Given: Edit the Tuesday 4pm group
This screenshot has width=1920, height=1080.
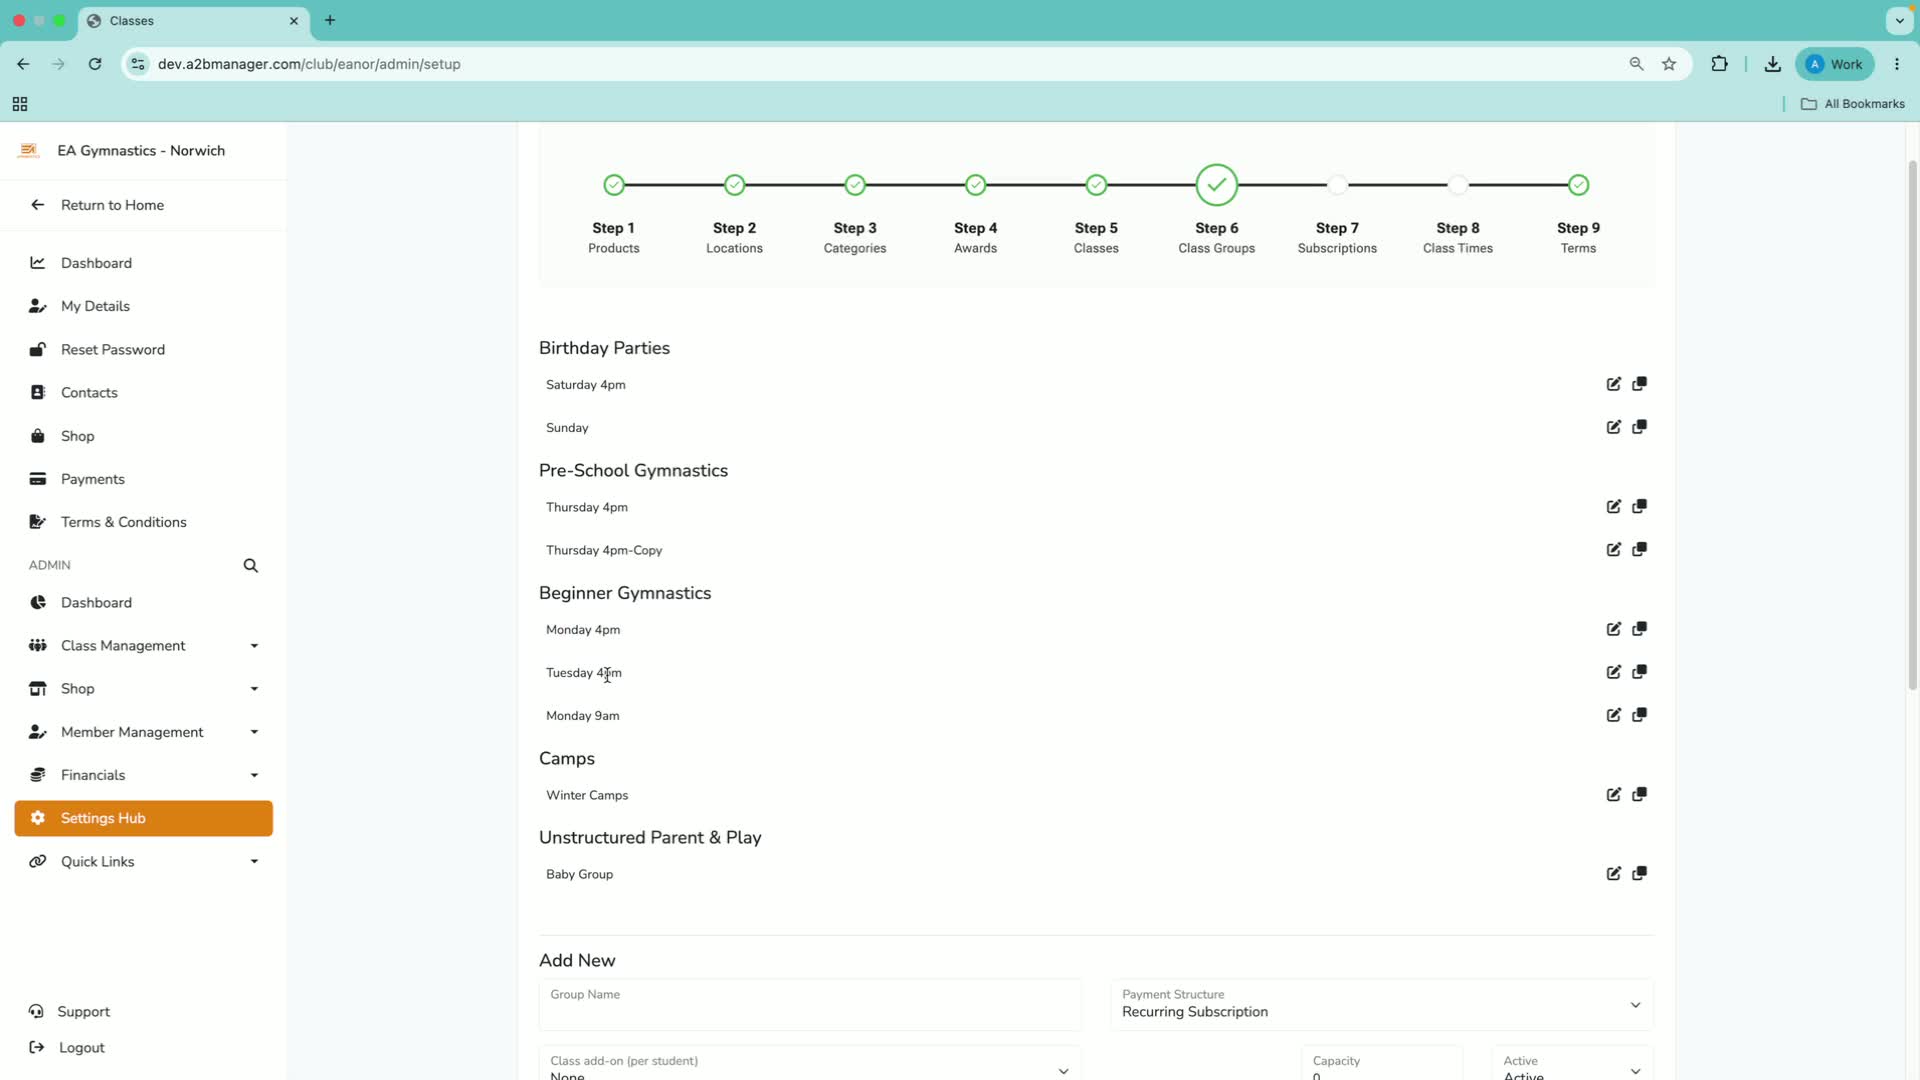Looking at the screenshot, I should click(x=1613, y=672).
